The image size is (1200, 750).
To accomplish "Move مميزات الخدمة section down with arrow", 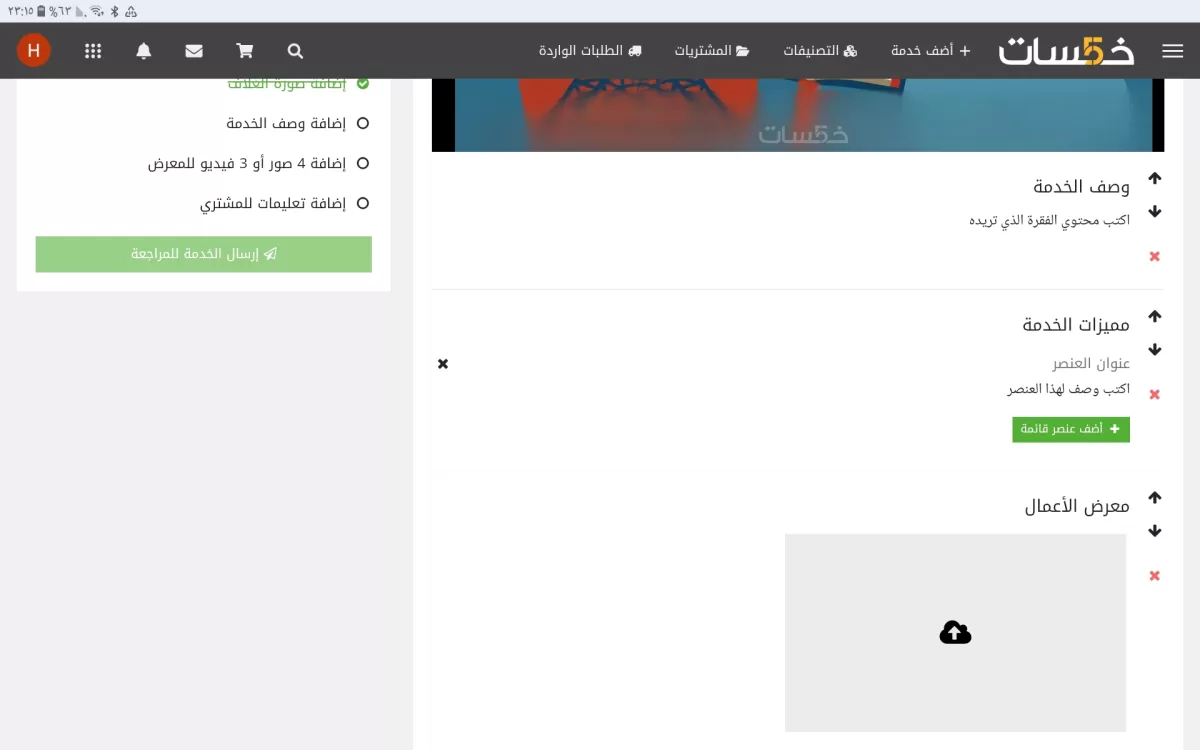I will click(1155, 350).
